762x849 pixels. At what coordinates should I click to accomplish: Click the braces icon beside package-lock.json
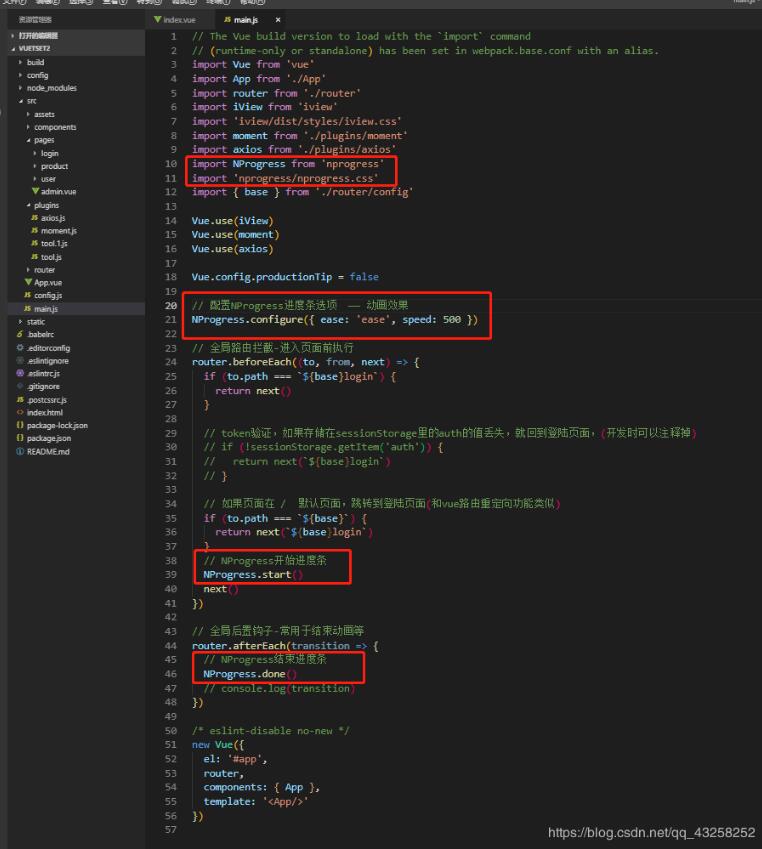20,425
